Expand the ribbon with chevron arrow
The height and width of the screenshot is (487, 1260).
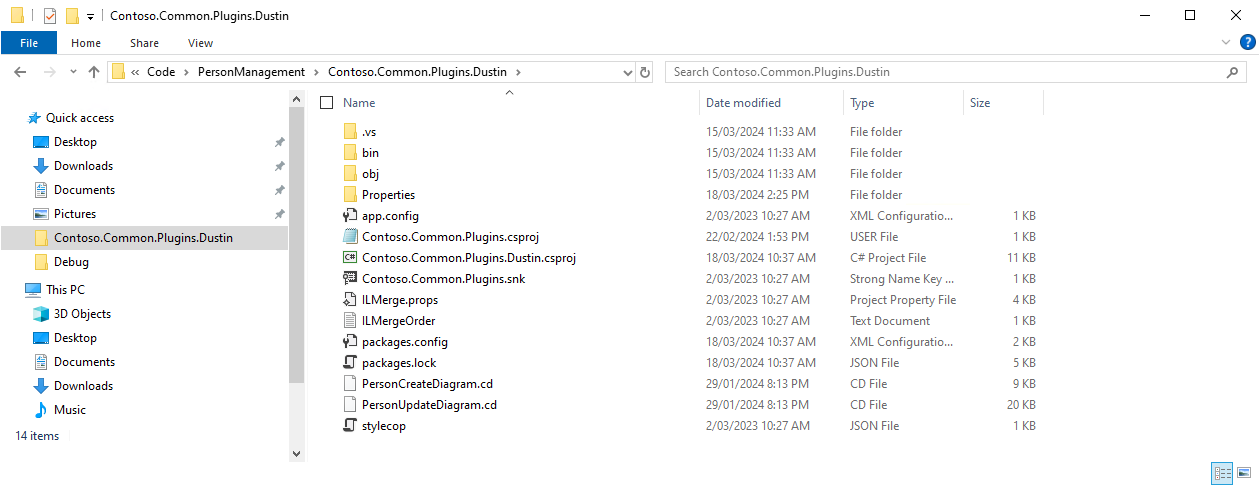pos(1227,43)
